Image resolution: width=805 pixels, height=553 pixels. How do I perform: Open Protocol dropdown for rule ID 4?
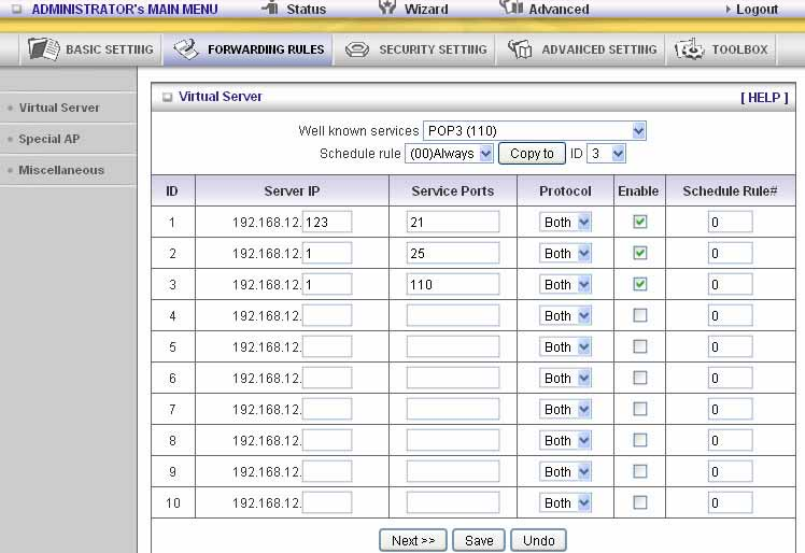(565, 316)
